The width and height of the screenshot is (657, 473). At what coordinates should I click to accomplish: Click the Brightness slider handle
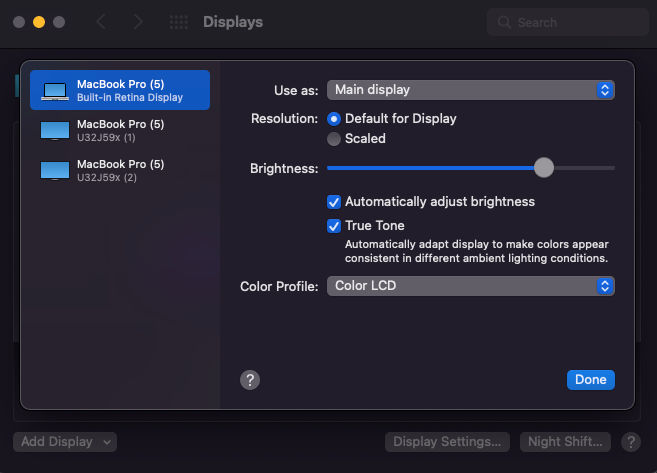pyautogui.click(x=544, y=168)
